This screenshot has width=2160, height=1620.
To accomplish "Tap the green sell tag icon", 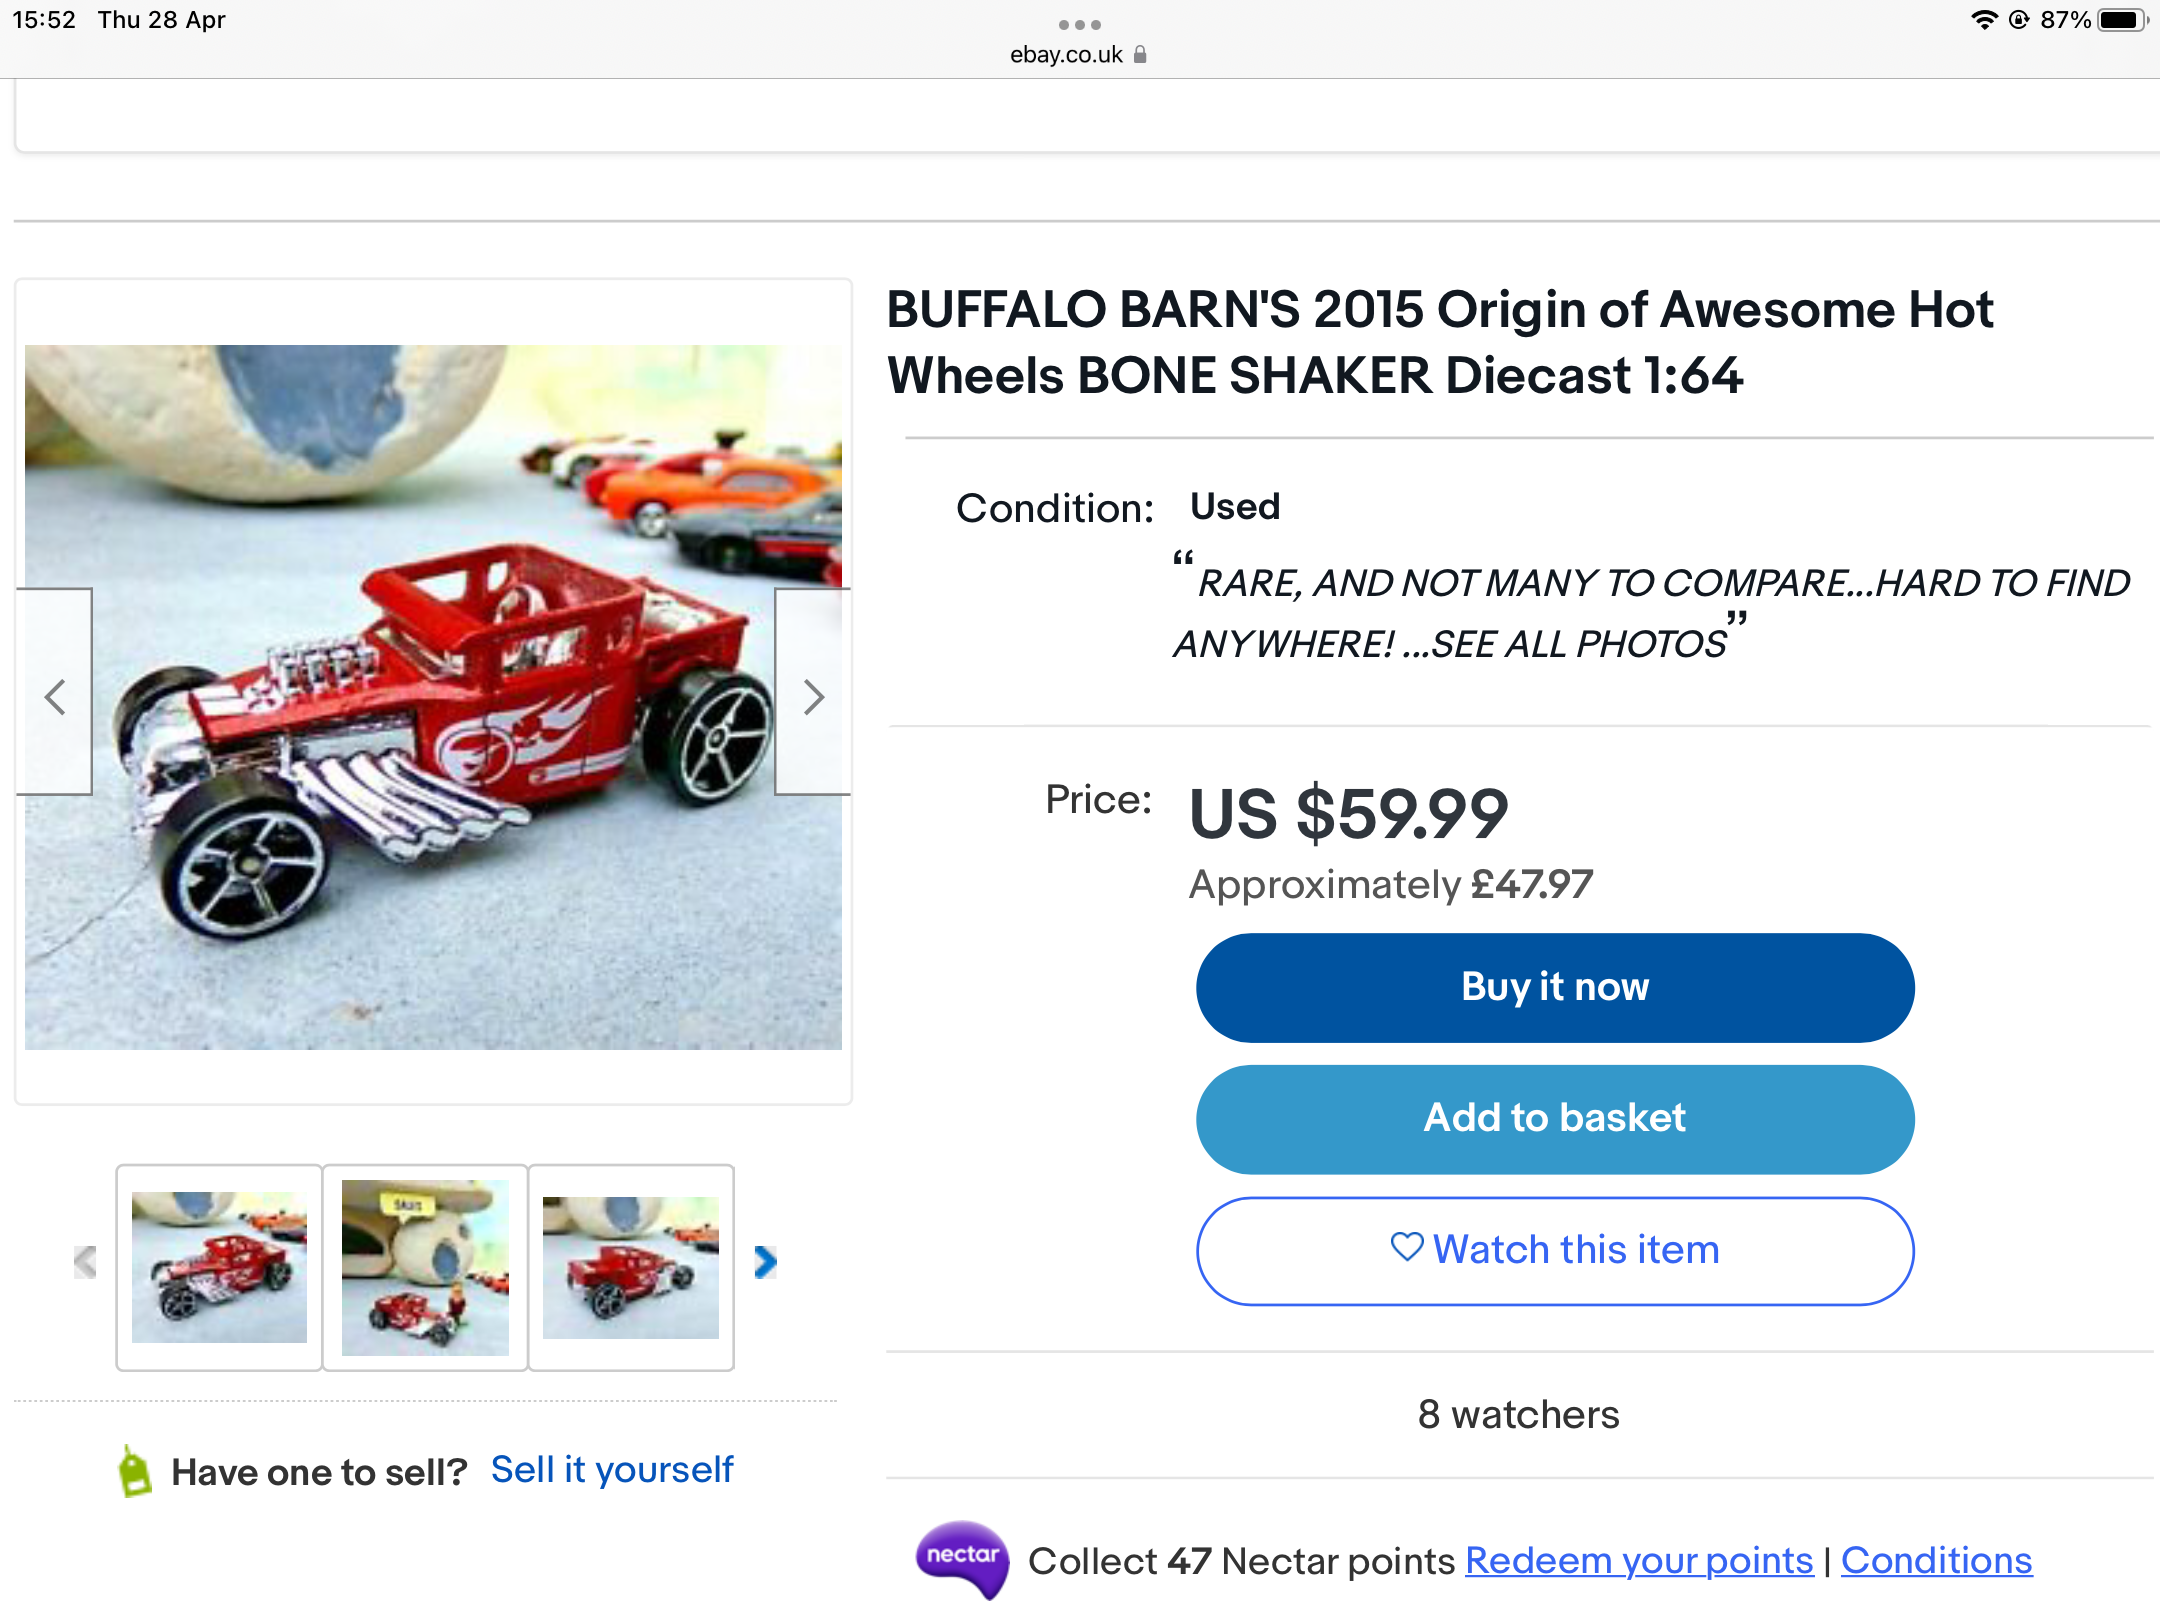I will (x=134, y=1471).
